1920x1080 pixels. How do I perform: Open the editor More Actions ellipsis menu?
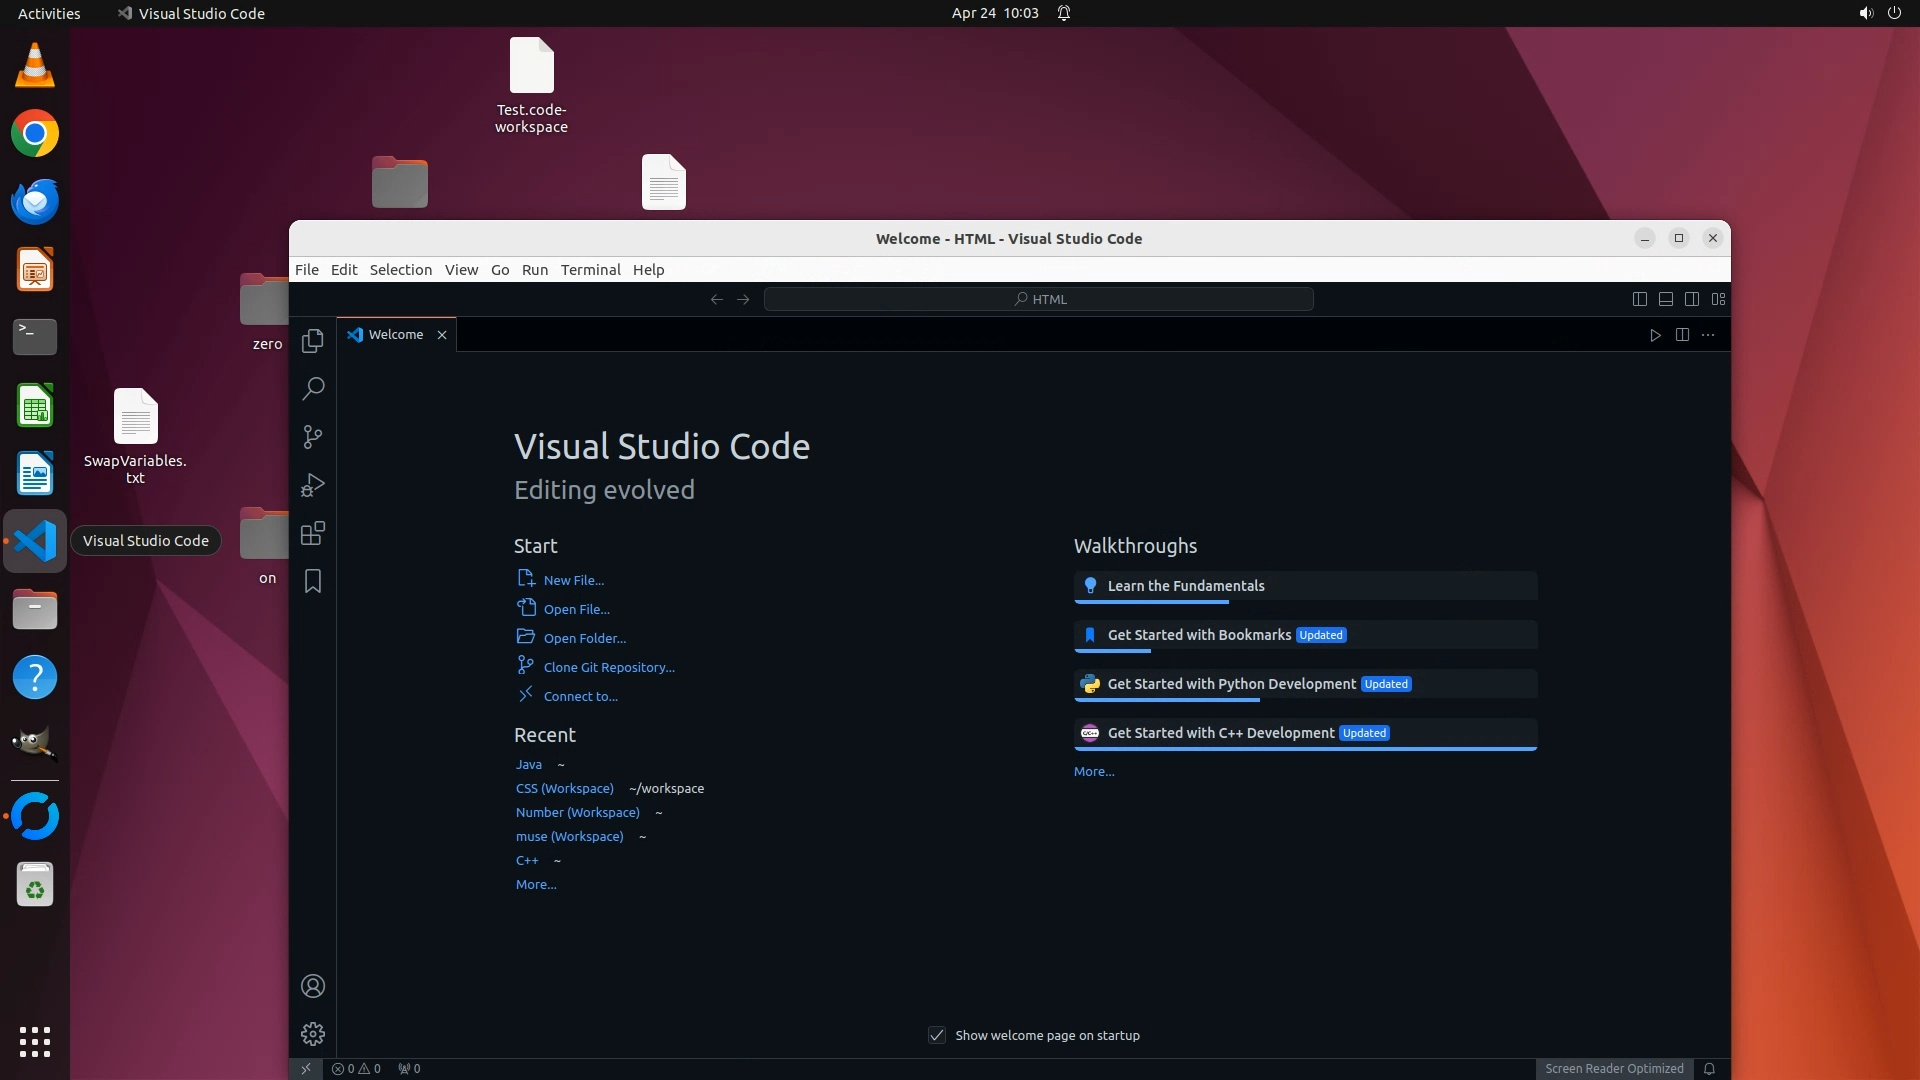click(x=1708, y=335)
